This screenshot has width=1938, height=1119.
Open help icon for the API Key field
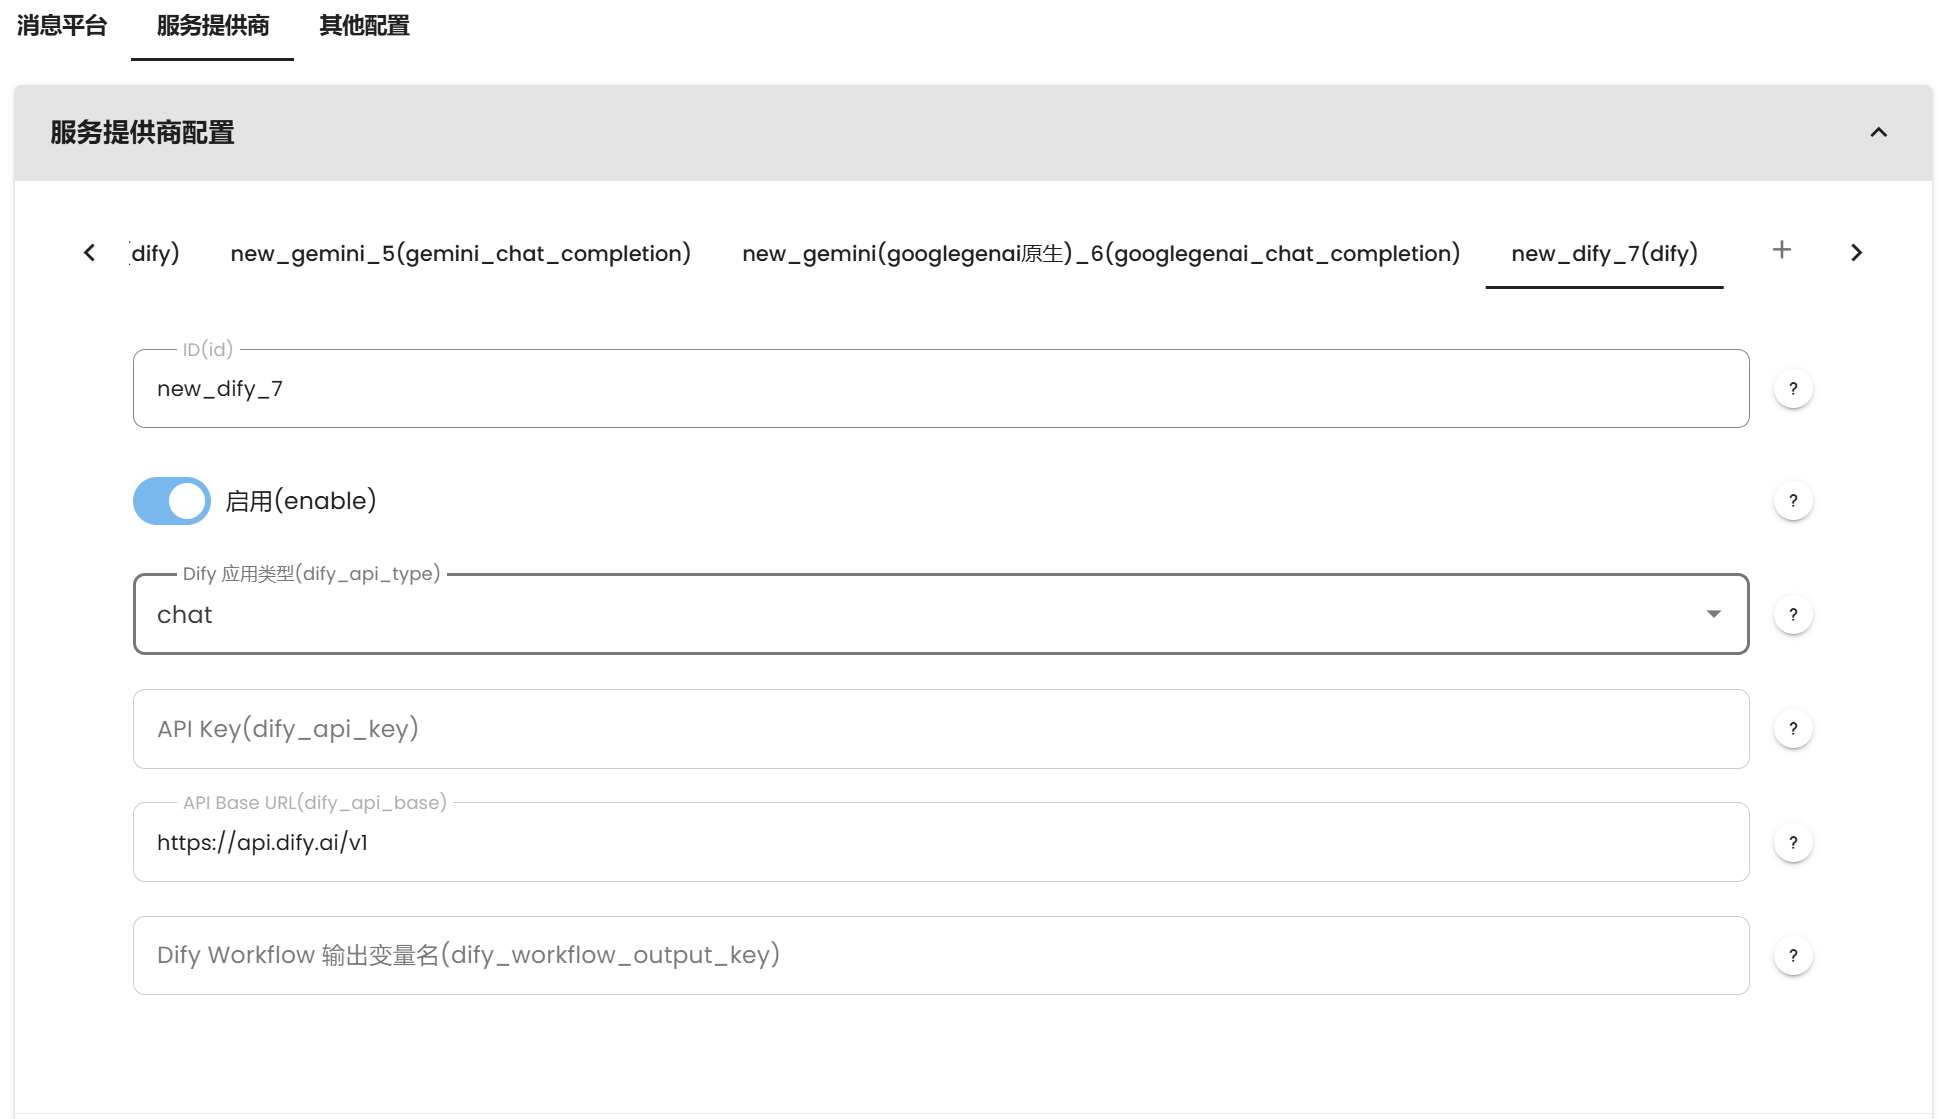[x=1793, y=729]
